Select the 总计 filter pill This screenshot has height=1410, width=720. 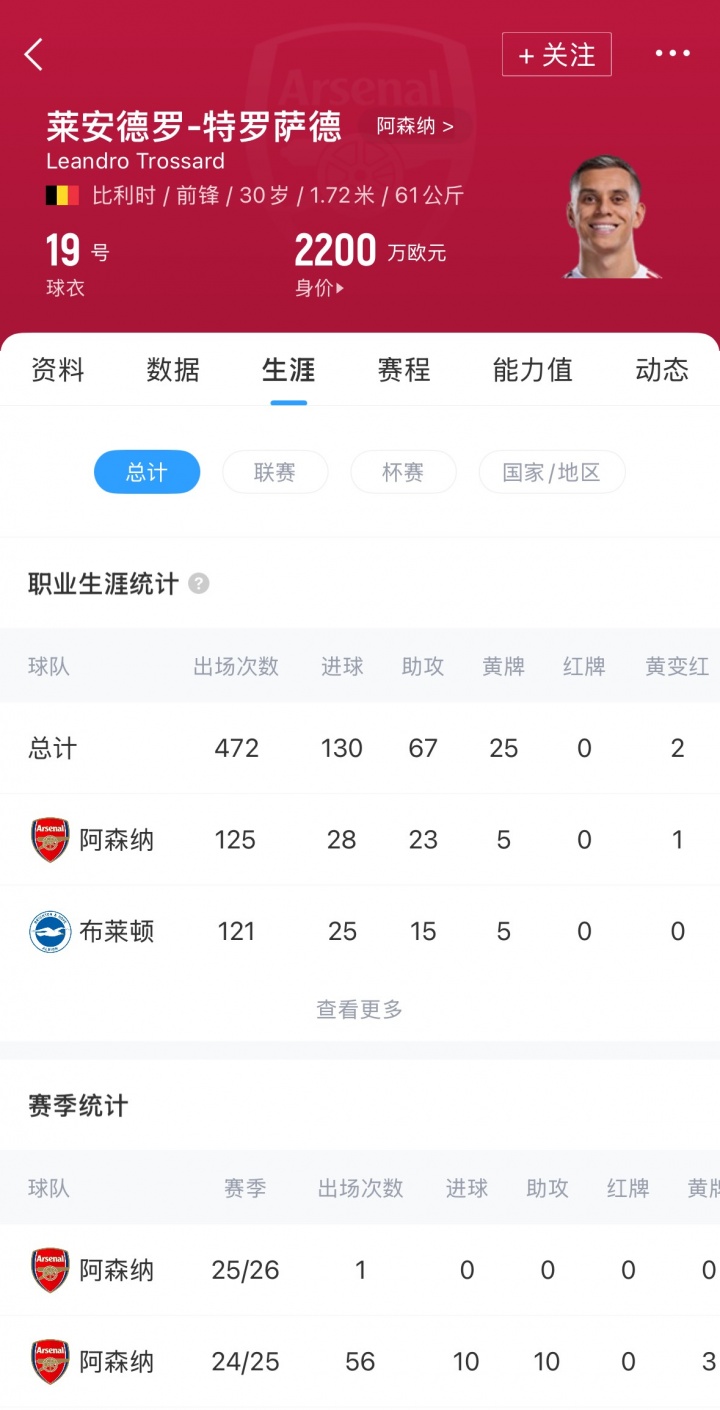(x=147, y=473)
